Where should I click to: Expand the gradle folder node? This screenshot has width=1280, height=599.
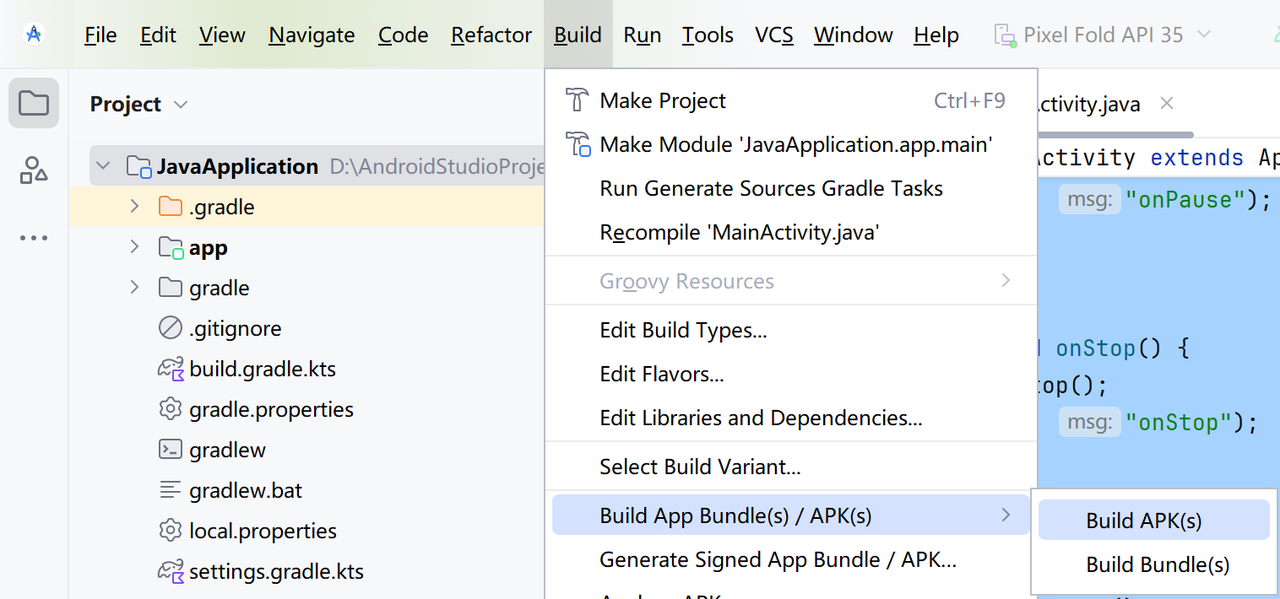(x=135, y=288)
